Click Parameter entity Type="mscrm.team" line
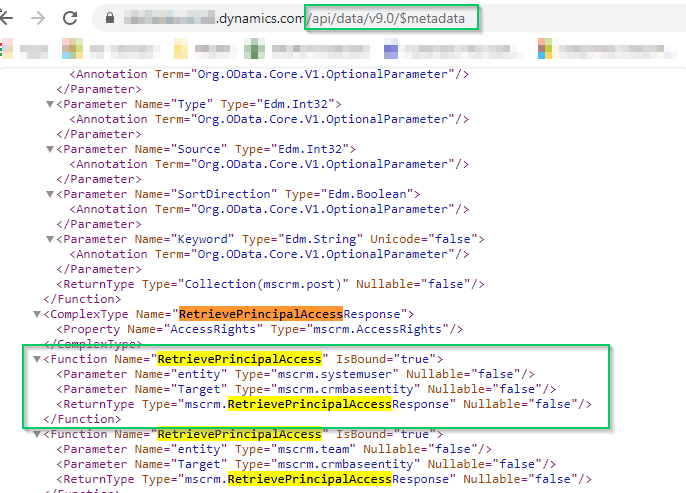This screenshot has height=493, width=686. (x=274, y=449)
